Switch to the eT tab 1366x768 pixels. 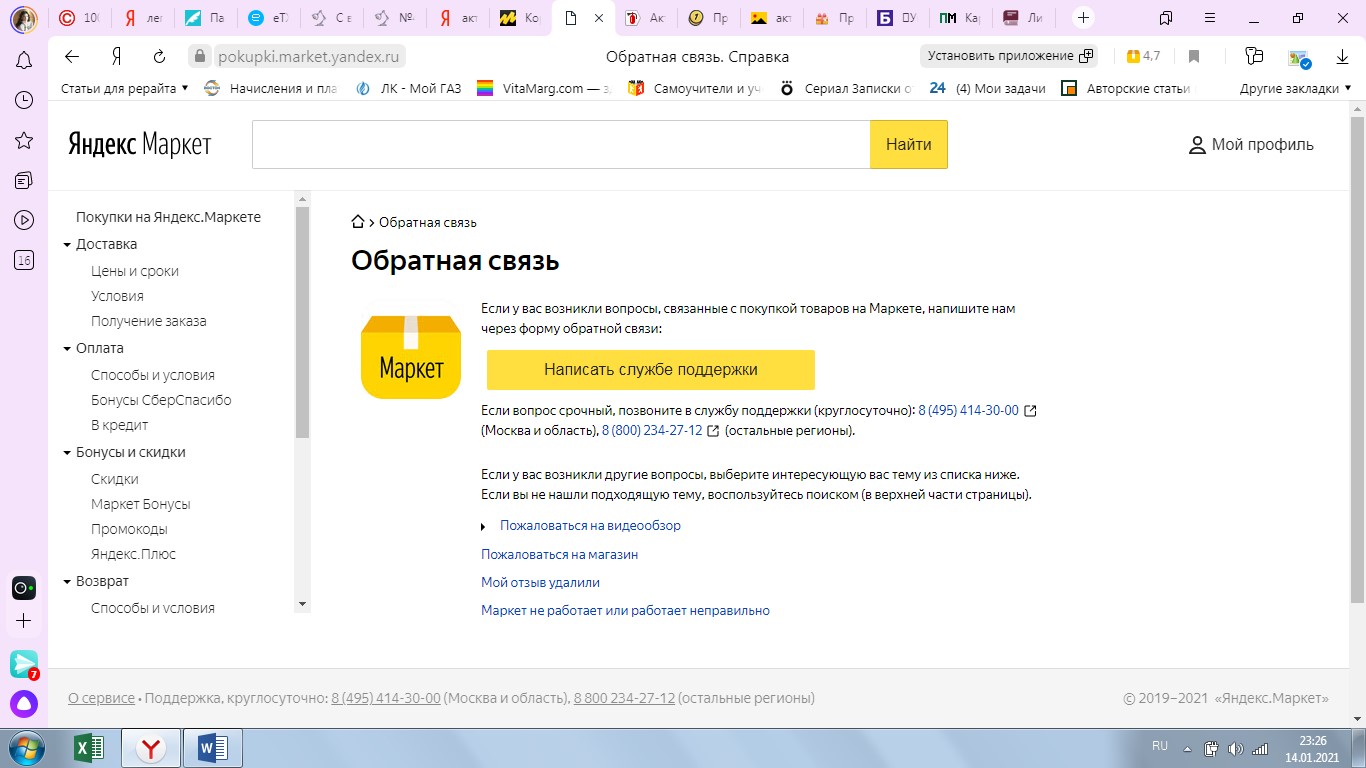click(x=270, y=18)
